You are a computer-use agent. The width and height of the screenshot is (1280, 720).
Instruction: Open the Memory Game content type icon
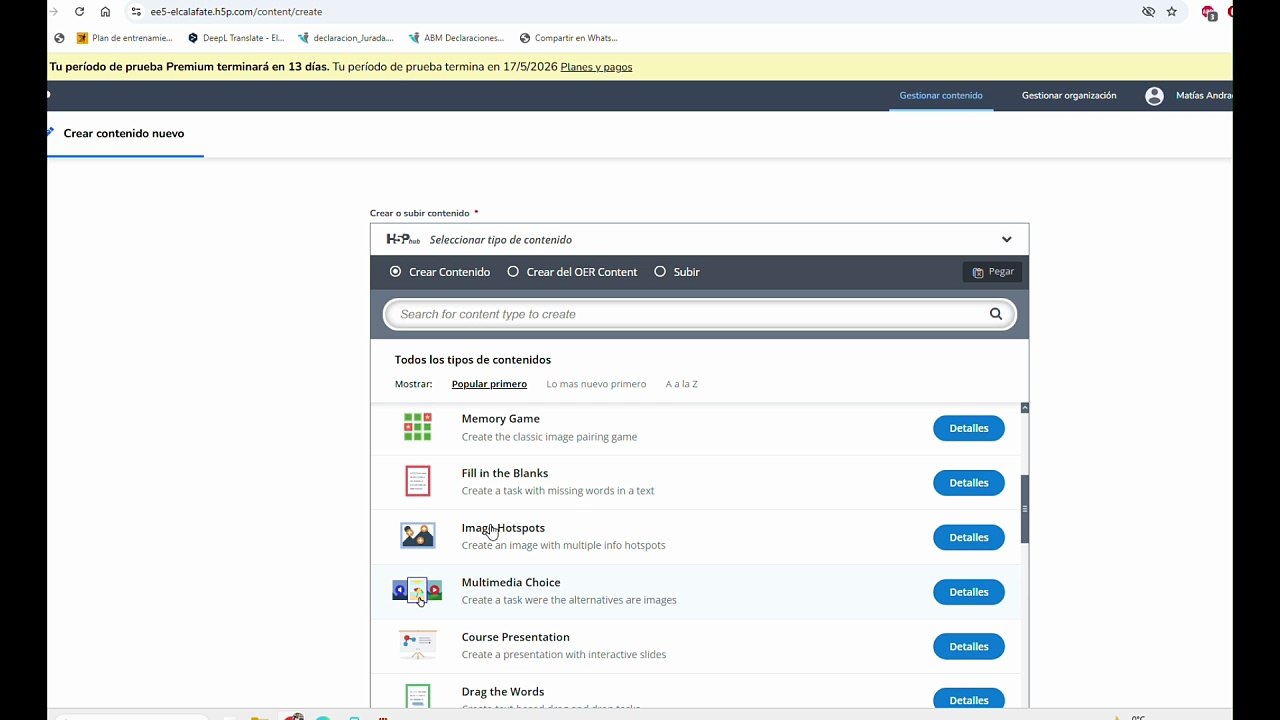417,427
